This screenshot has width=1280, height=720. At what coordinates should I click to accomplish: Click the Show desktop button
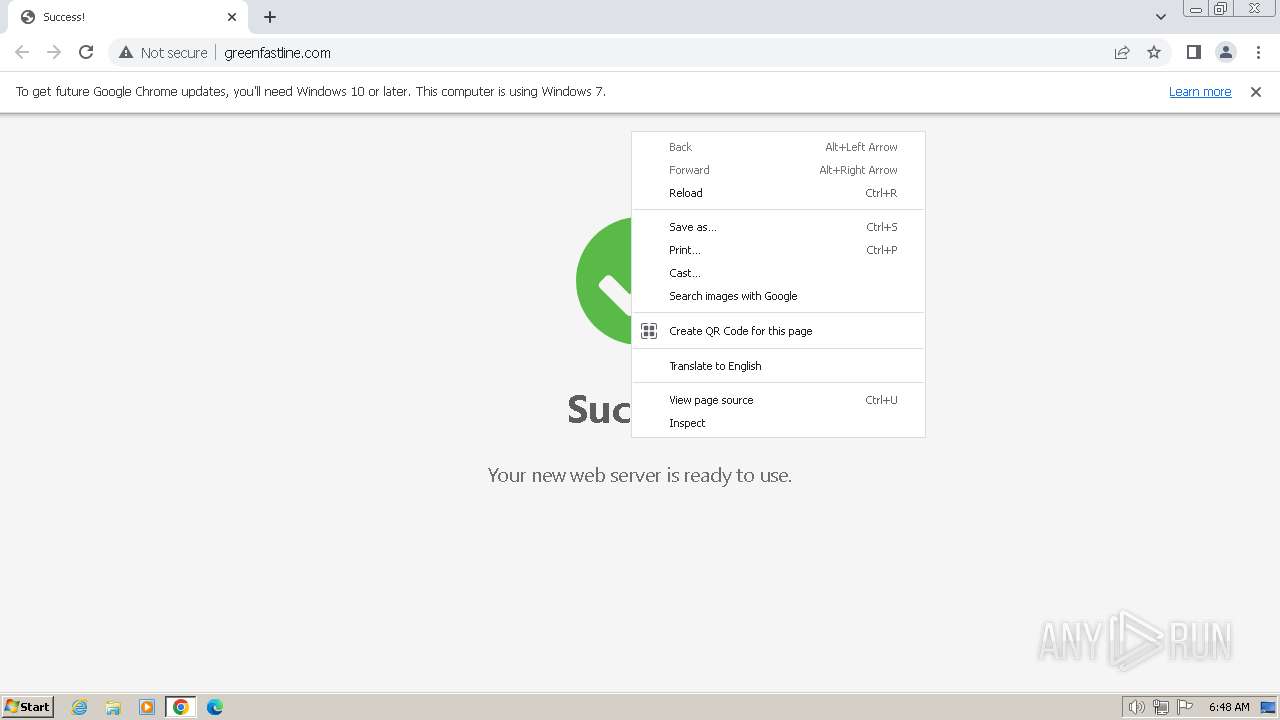[x=1268, y=707]
